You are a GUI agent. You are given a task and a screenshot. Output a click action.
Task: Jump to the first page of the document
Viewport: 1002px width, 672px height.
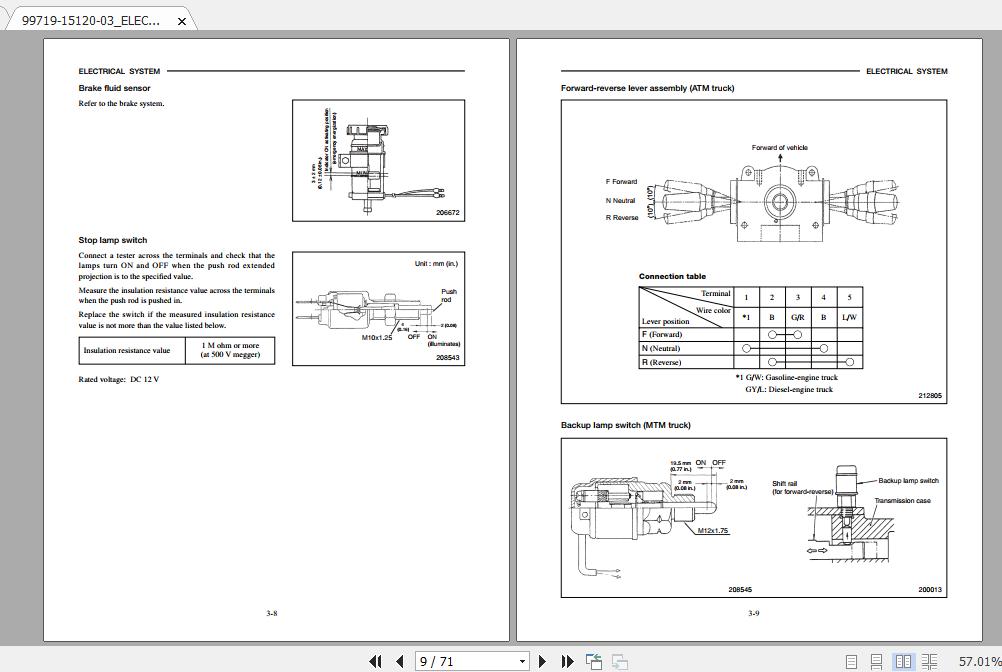377,661
